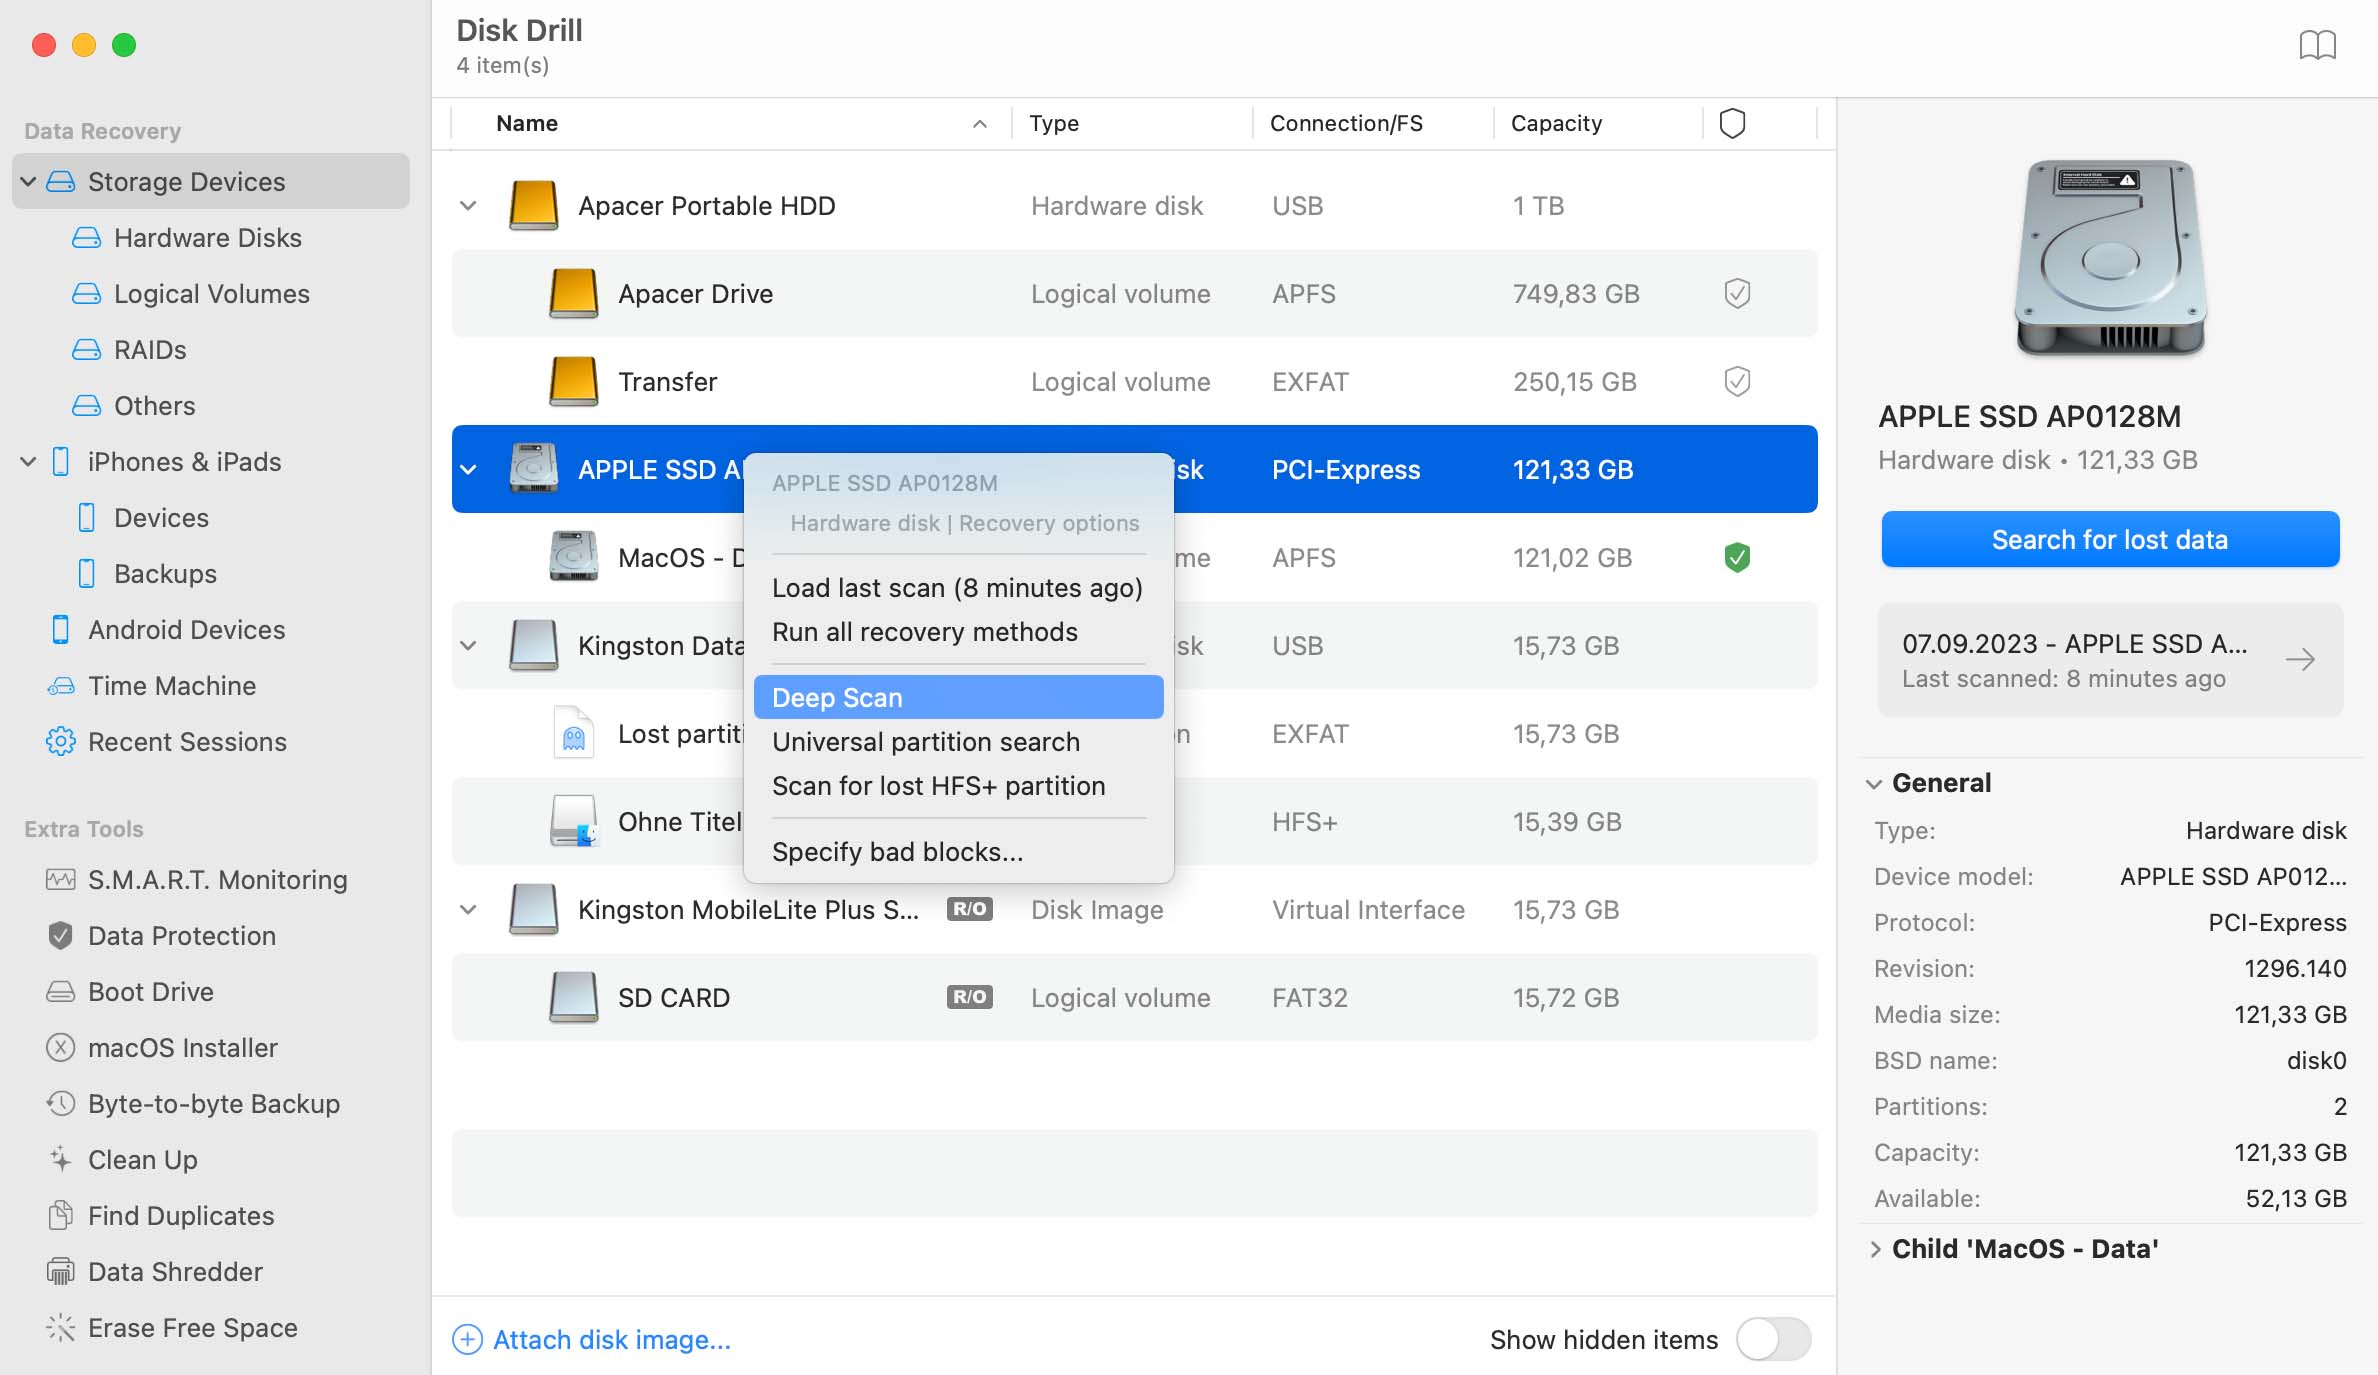Toggle protection shield for Apacer Drive
Viewport: 2378px width, 1375px height.
(x=1737, y=293)
